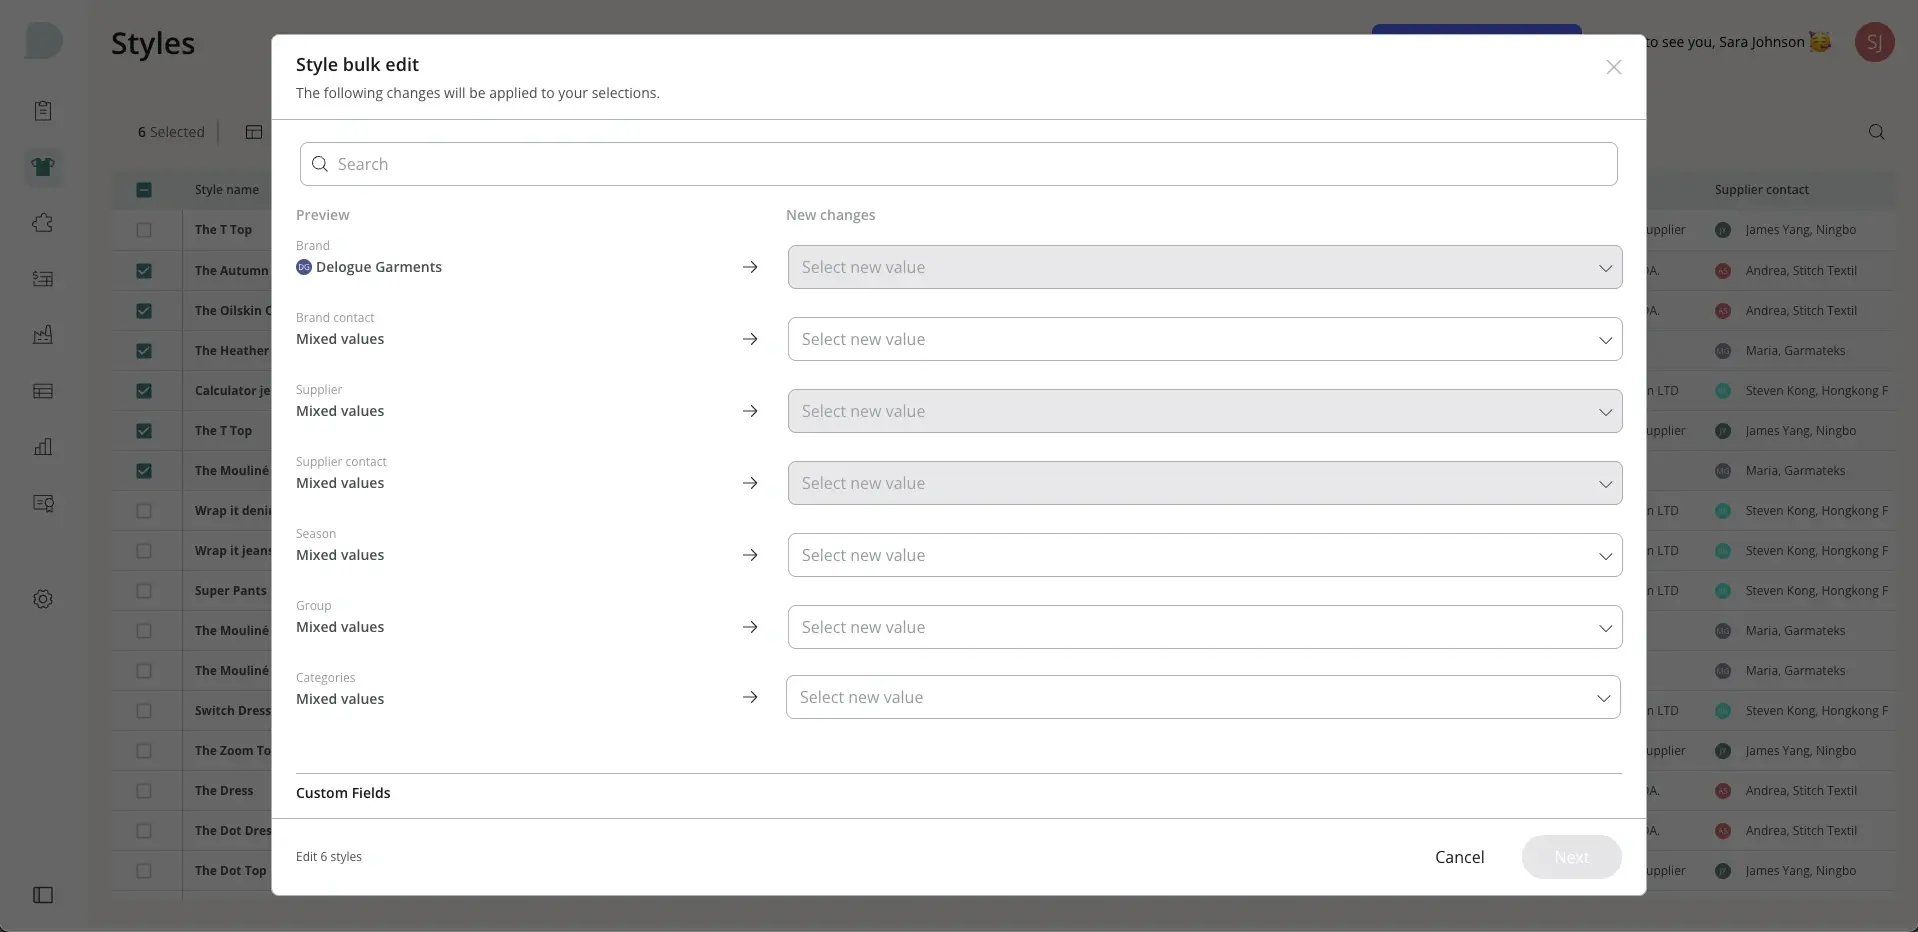
Task: Click the table view icon beside 6 Selected
Action: [x=254, y=132]
